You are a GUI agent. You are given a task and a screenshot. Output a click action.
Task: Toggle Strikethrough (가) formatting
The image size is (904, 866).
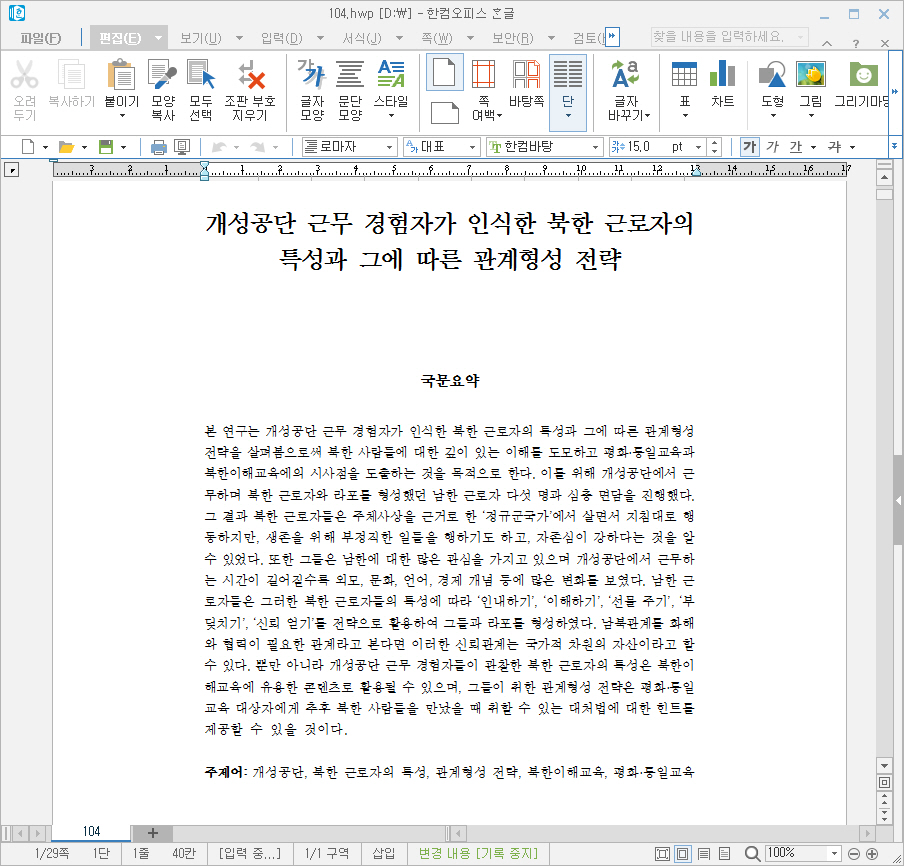[x=834, y=147]
